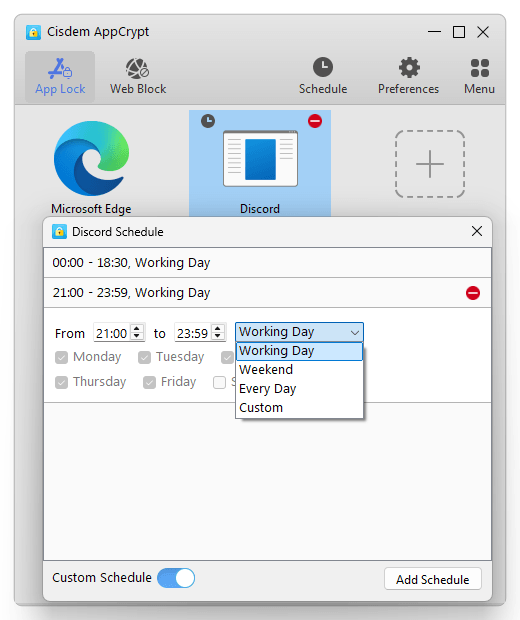Collapse the Working Day combo box
The image size is (520, 620).
(x=299, y=332)
